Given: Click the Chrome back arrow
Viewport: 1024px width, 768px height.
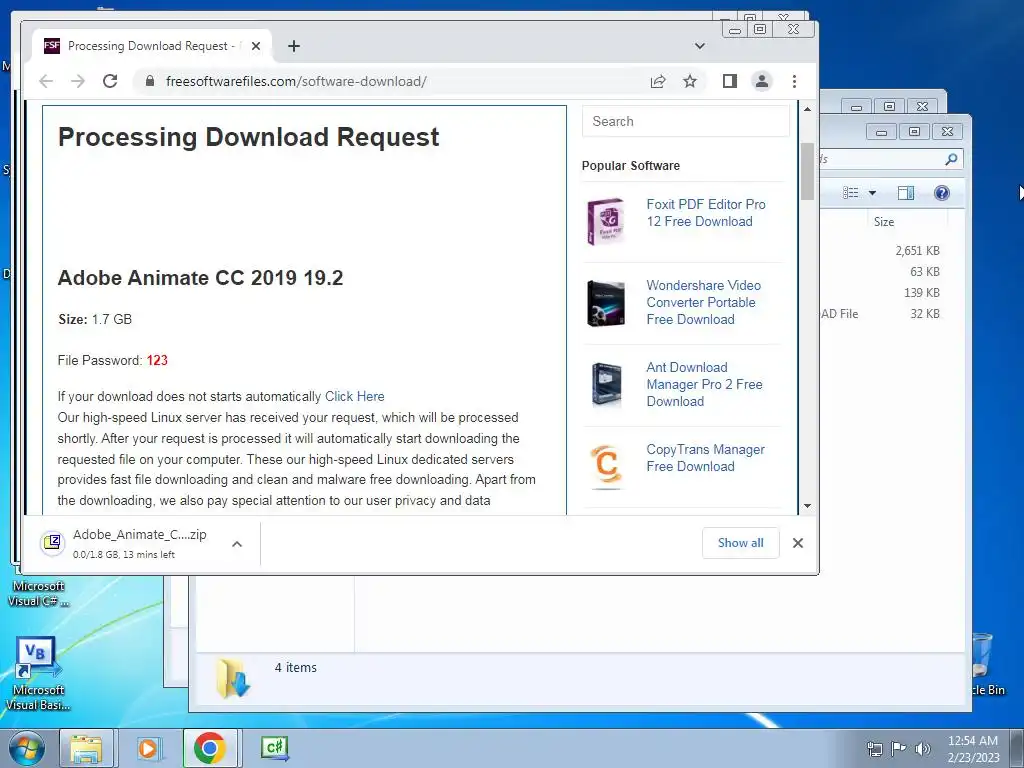Looking at the screenshot, I should [46, 81].
